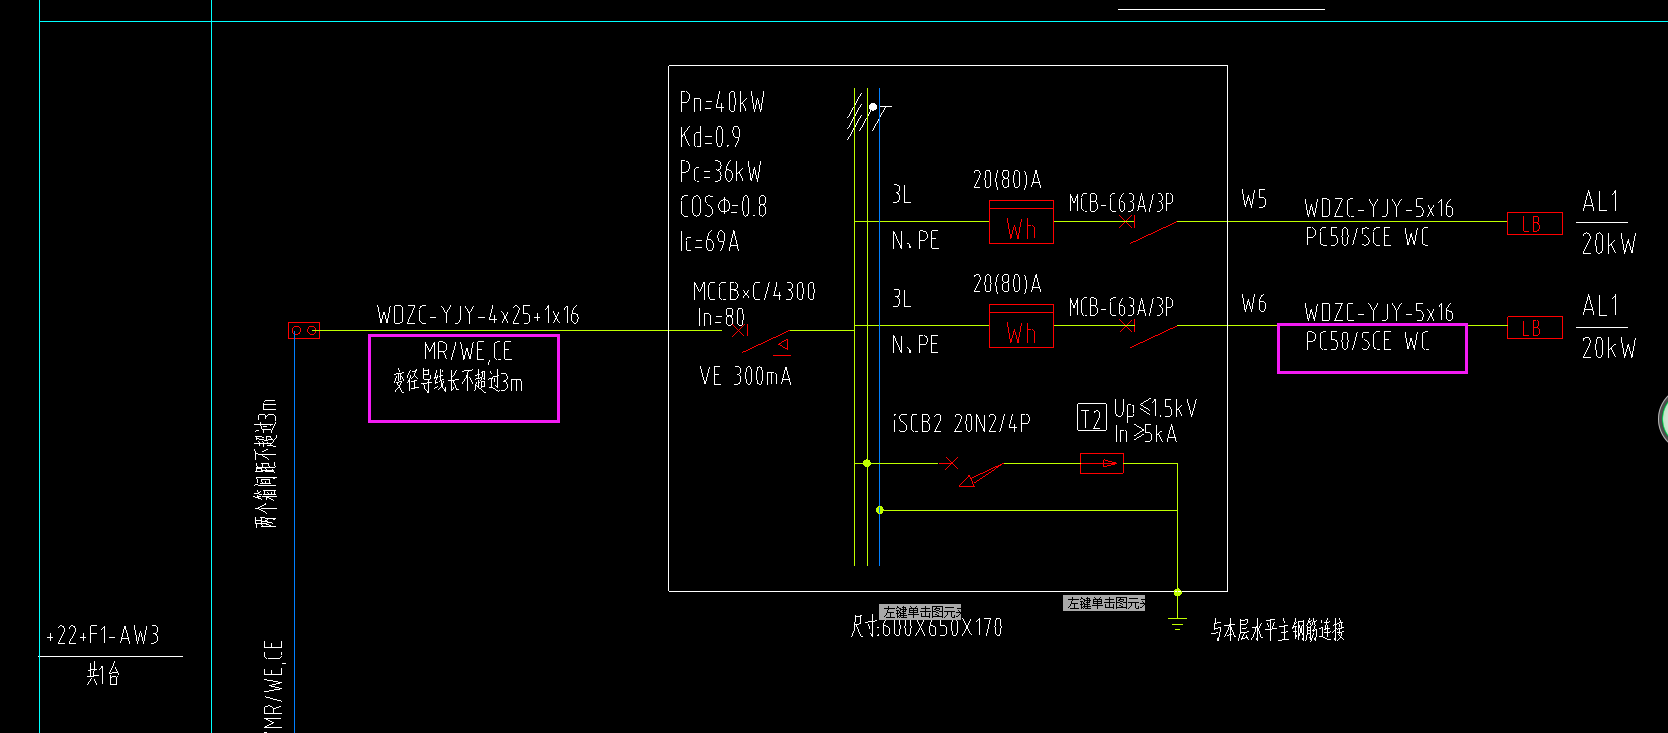This screenshot has height=733, width=1668.
Task: Click the MCB-C63A/3P label on W6
Action: 1121,307
